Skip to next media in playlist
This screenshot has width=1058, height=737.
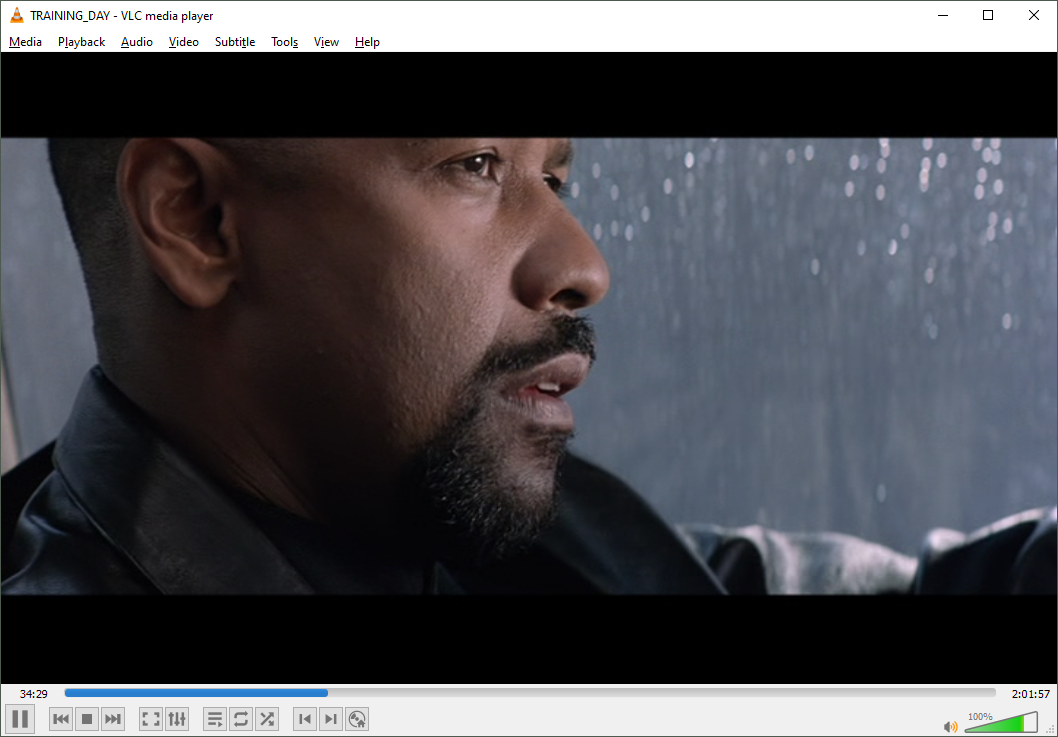coord(113,719)
